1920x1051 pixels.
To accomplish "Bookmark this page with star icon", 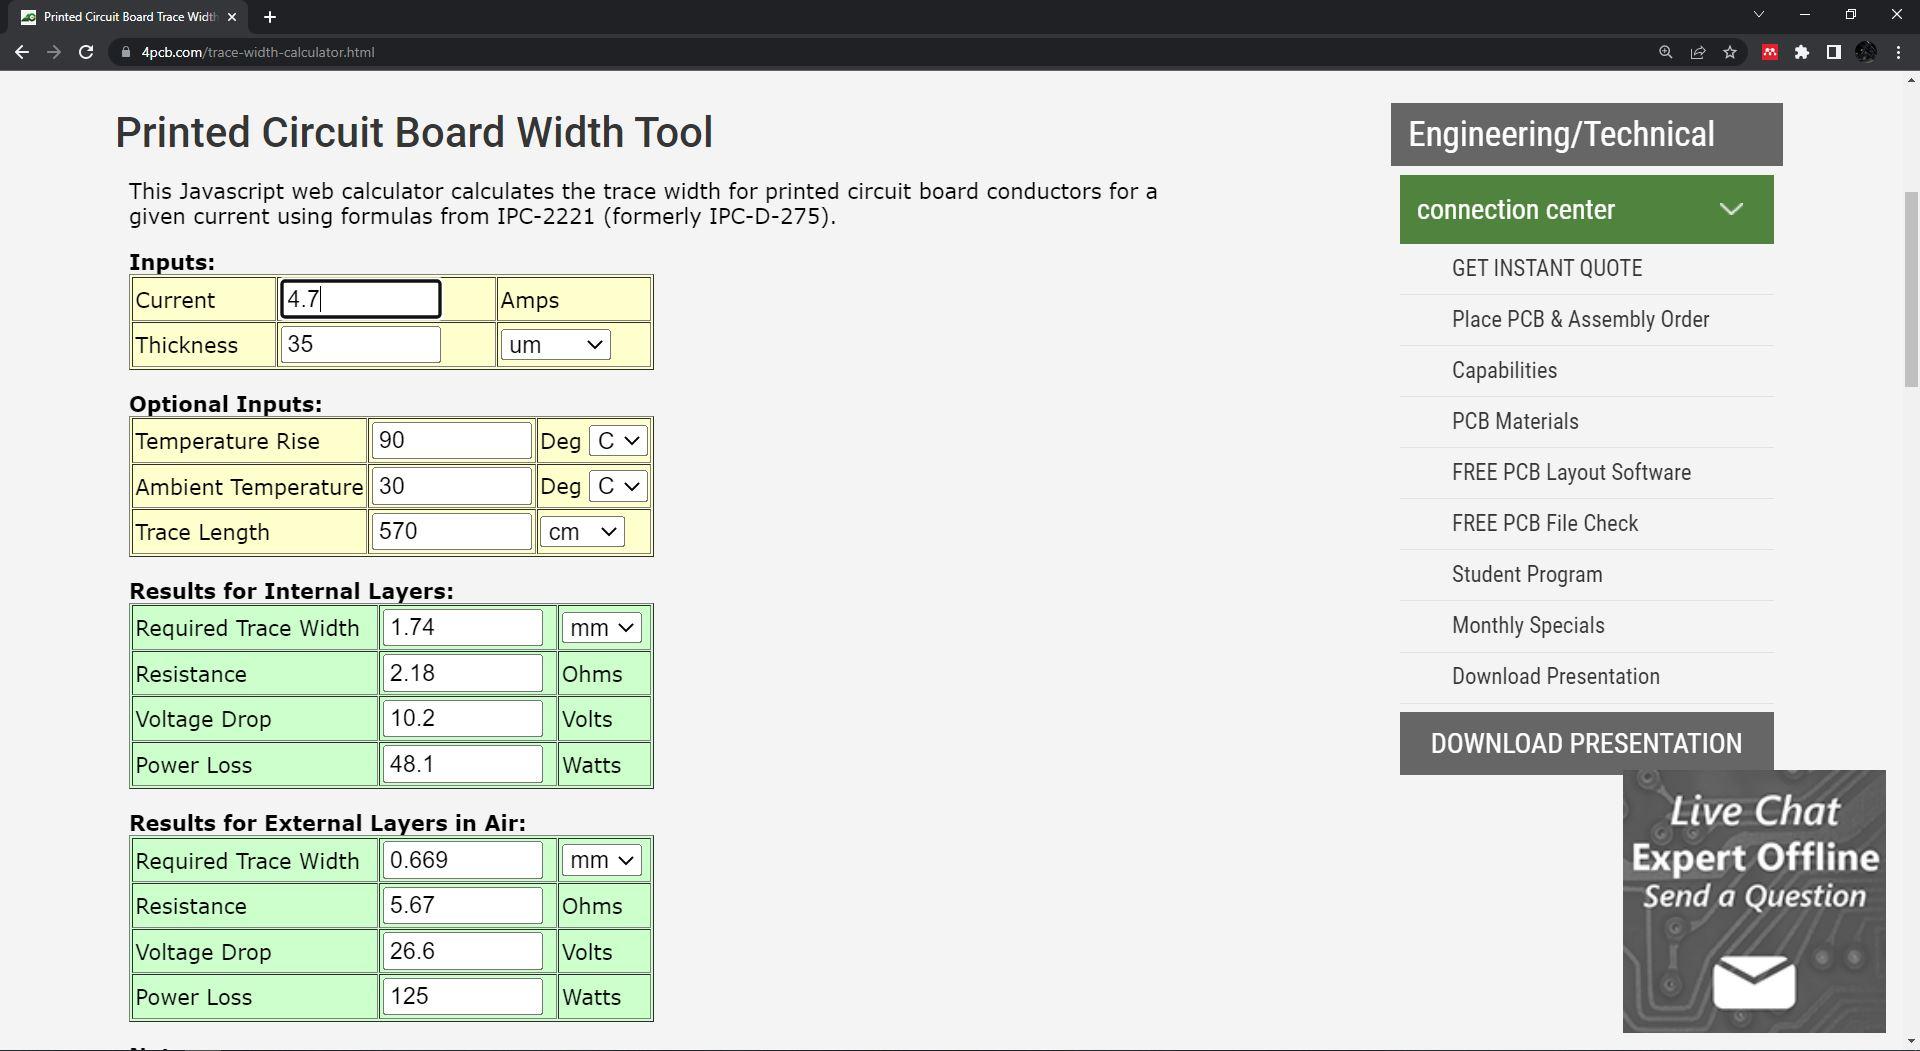I will coord(1730,52).
